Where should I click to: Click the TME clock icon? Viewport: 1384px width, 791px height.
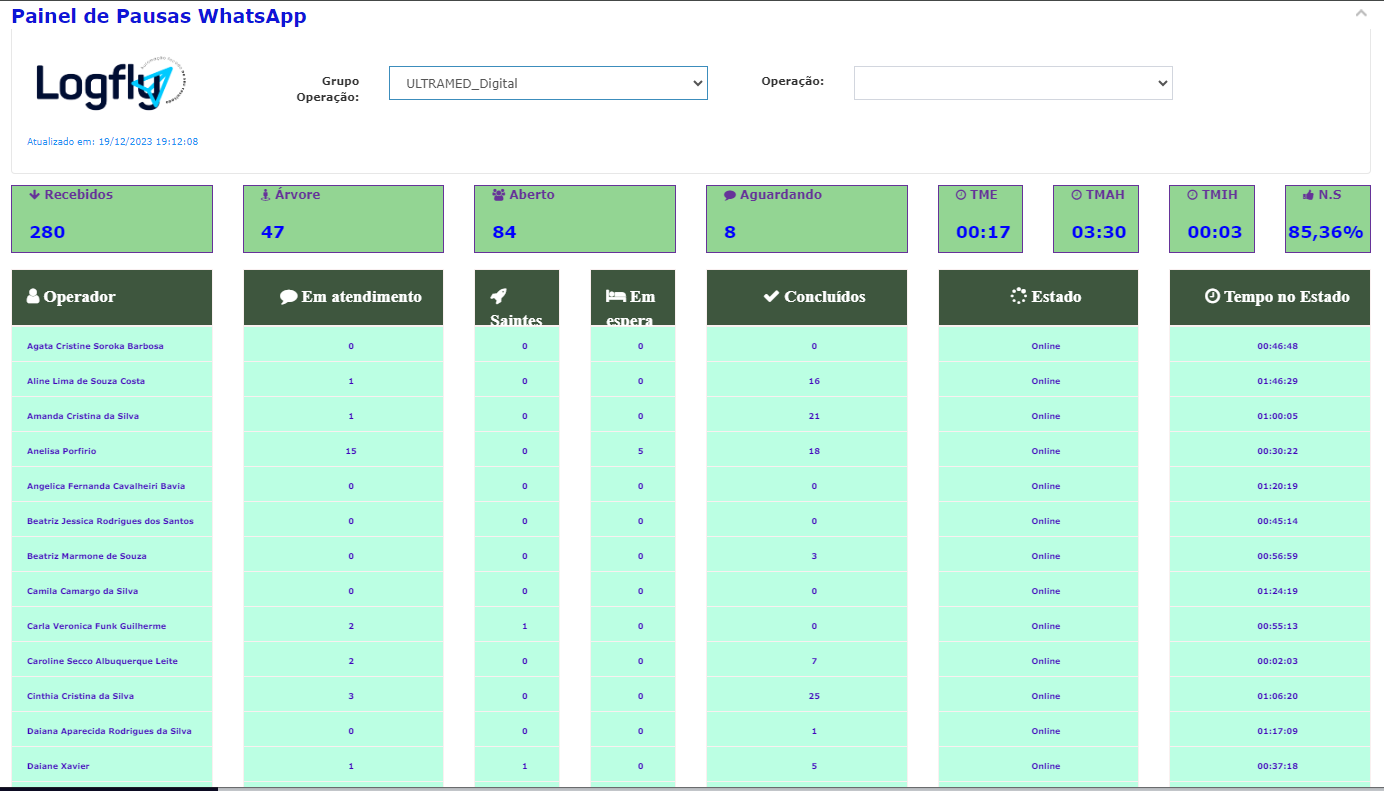pos(961,195)
